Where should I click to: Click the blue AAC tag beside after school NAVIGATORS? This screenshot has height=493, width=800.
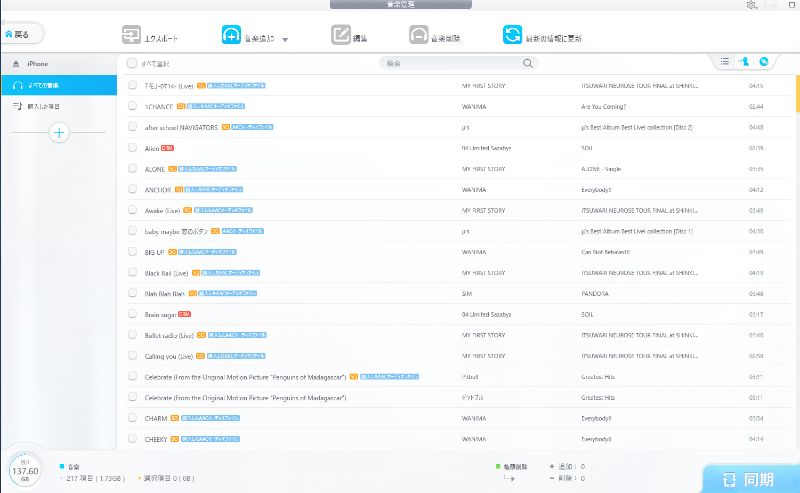pos(252,127)
